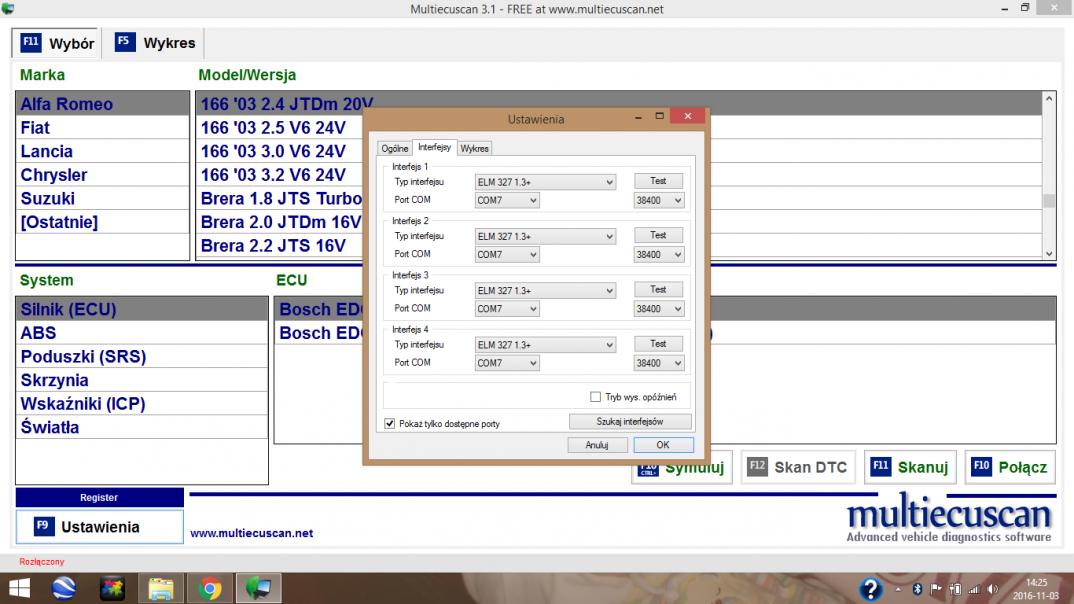Select Chrysler in Marka list
The height and width of the screenshot is (604, 1074).
[103, 175]
